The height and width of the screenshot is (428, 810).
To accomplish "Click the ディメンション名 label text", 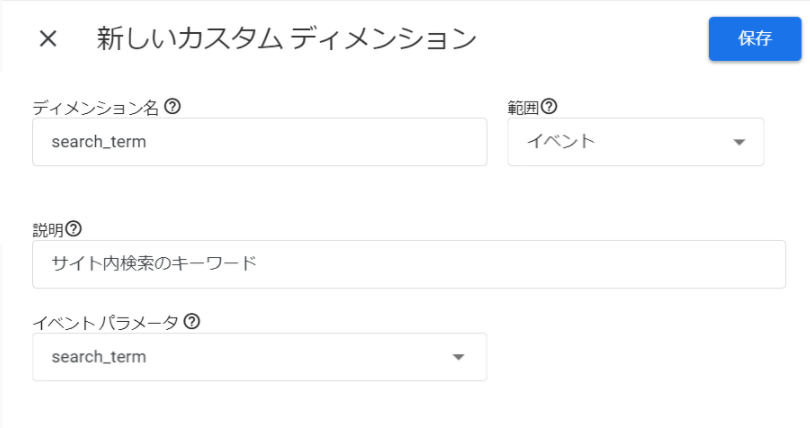I will pos(96,108).
